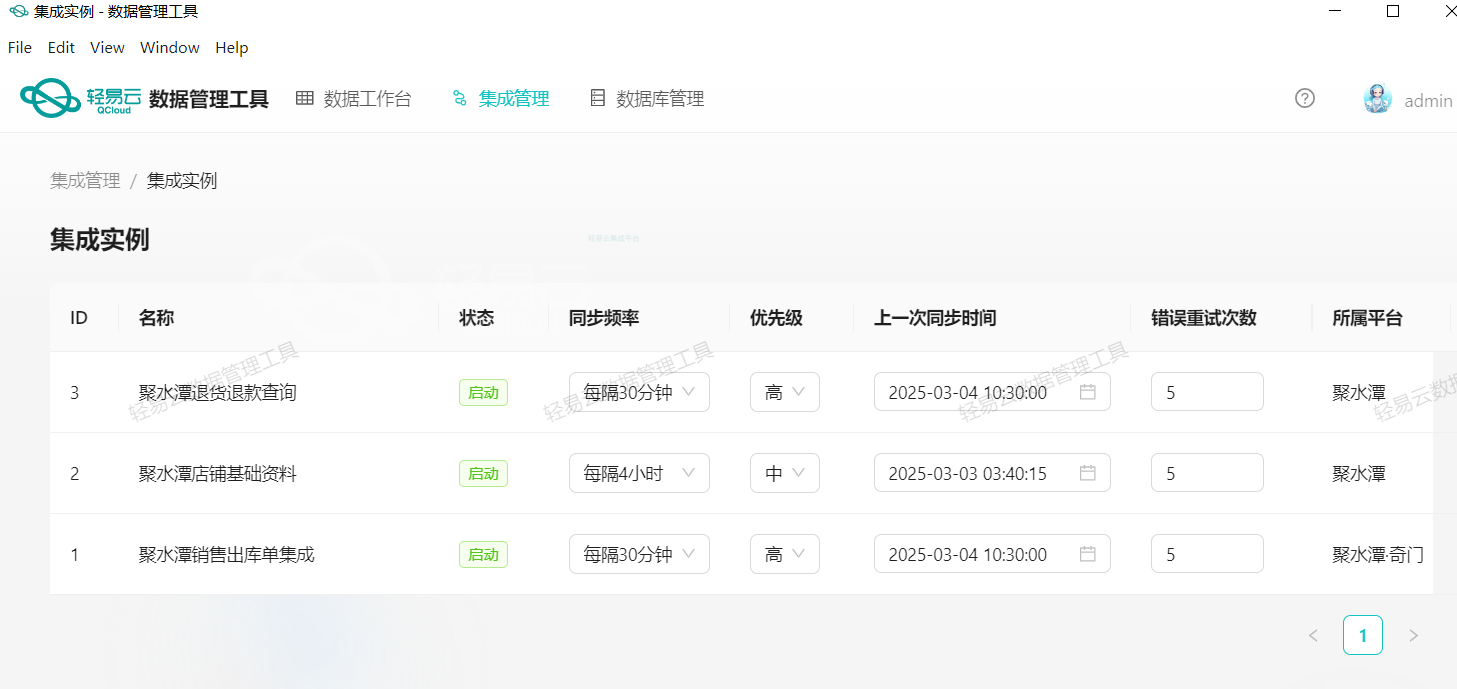The height and width of the screenshot is (689, 1457).
Task: Open the File menu
Action: pyautogui.click(x=20, y=47)
